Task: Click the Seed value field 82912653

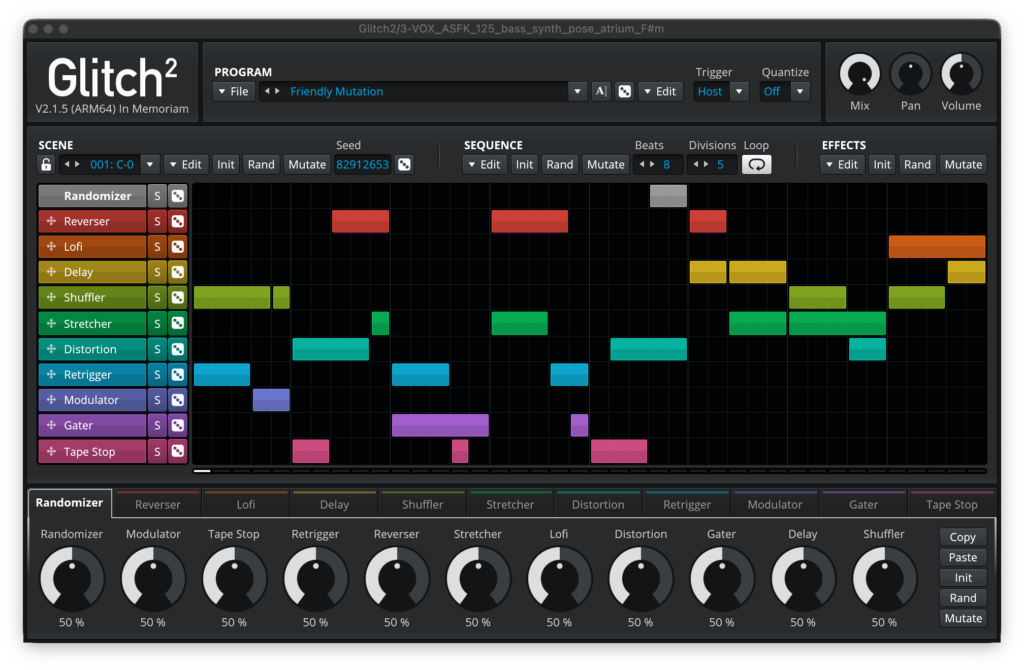Action: click(362, 165)
